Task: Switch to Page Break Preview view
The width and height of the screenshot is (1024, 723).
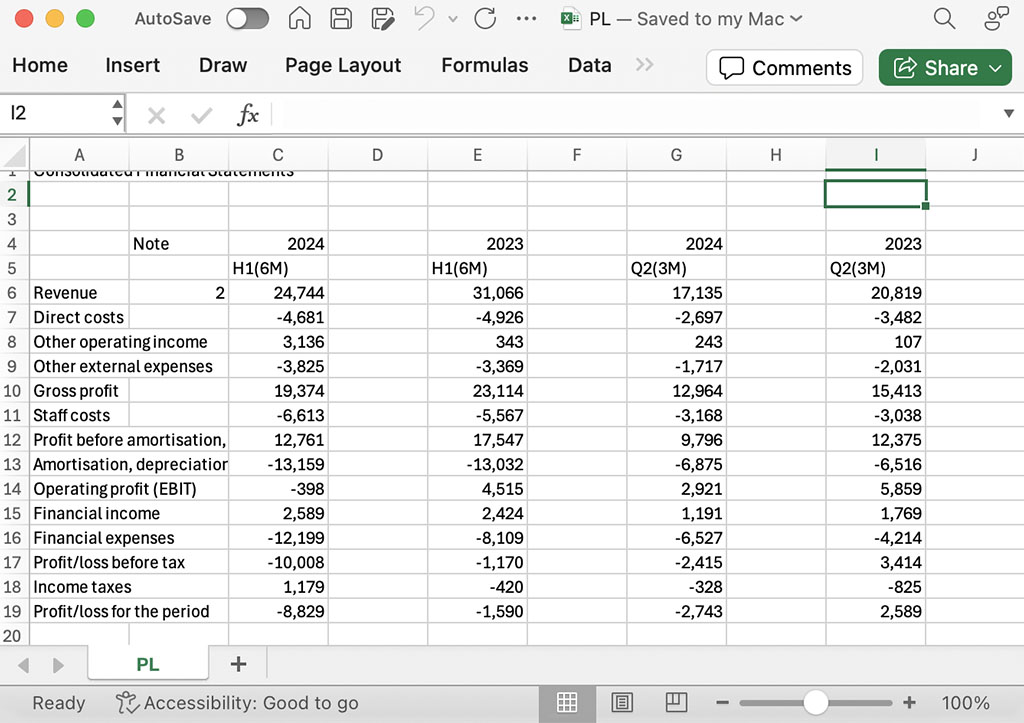Action: coord(677,702)
